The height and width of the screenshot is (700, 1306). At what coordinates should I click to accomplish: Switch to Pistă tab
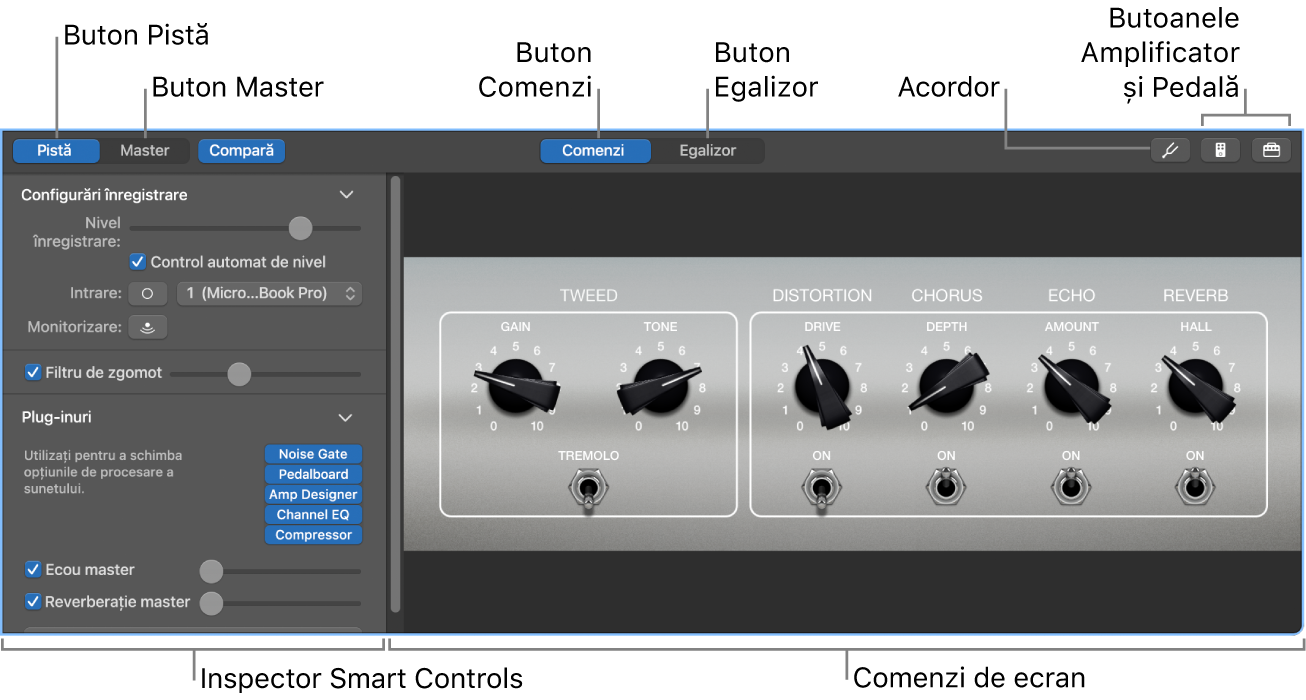[x=56, y=151]
